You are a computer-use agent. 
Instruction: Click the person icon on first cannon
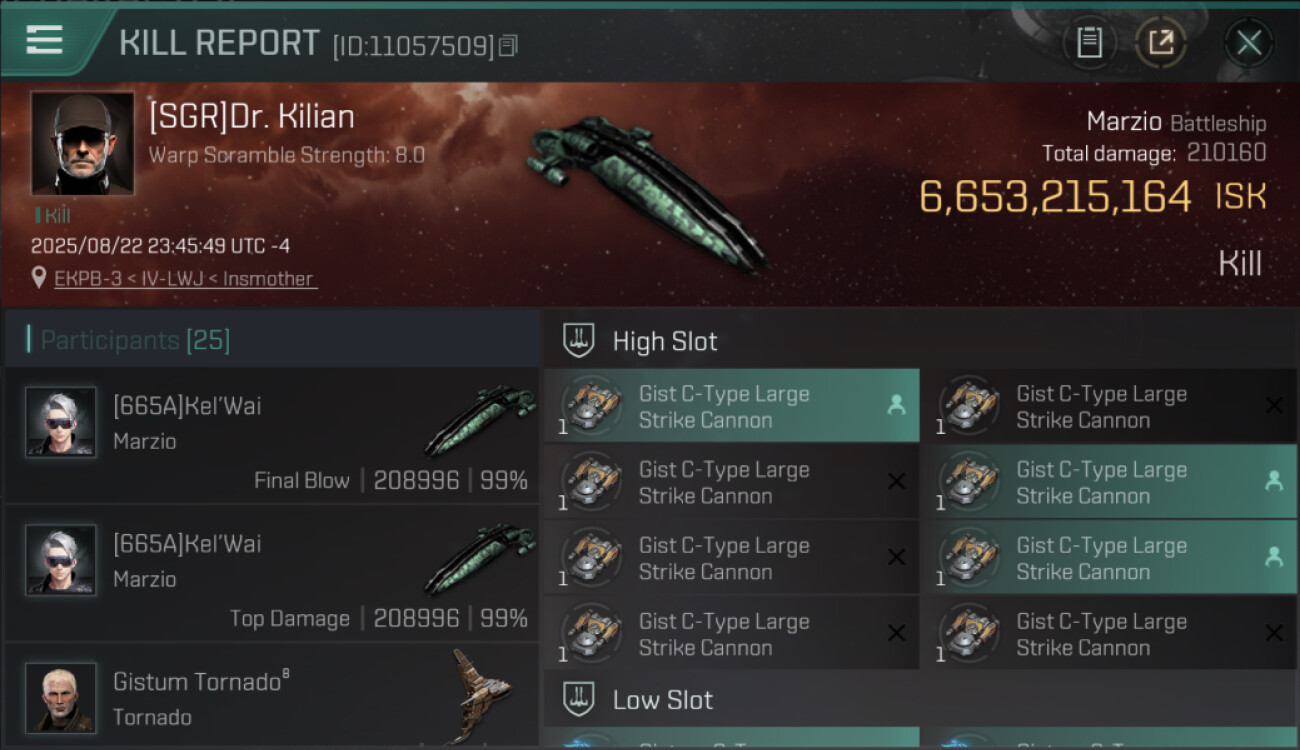(896, 405)
